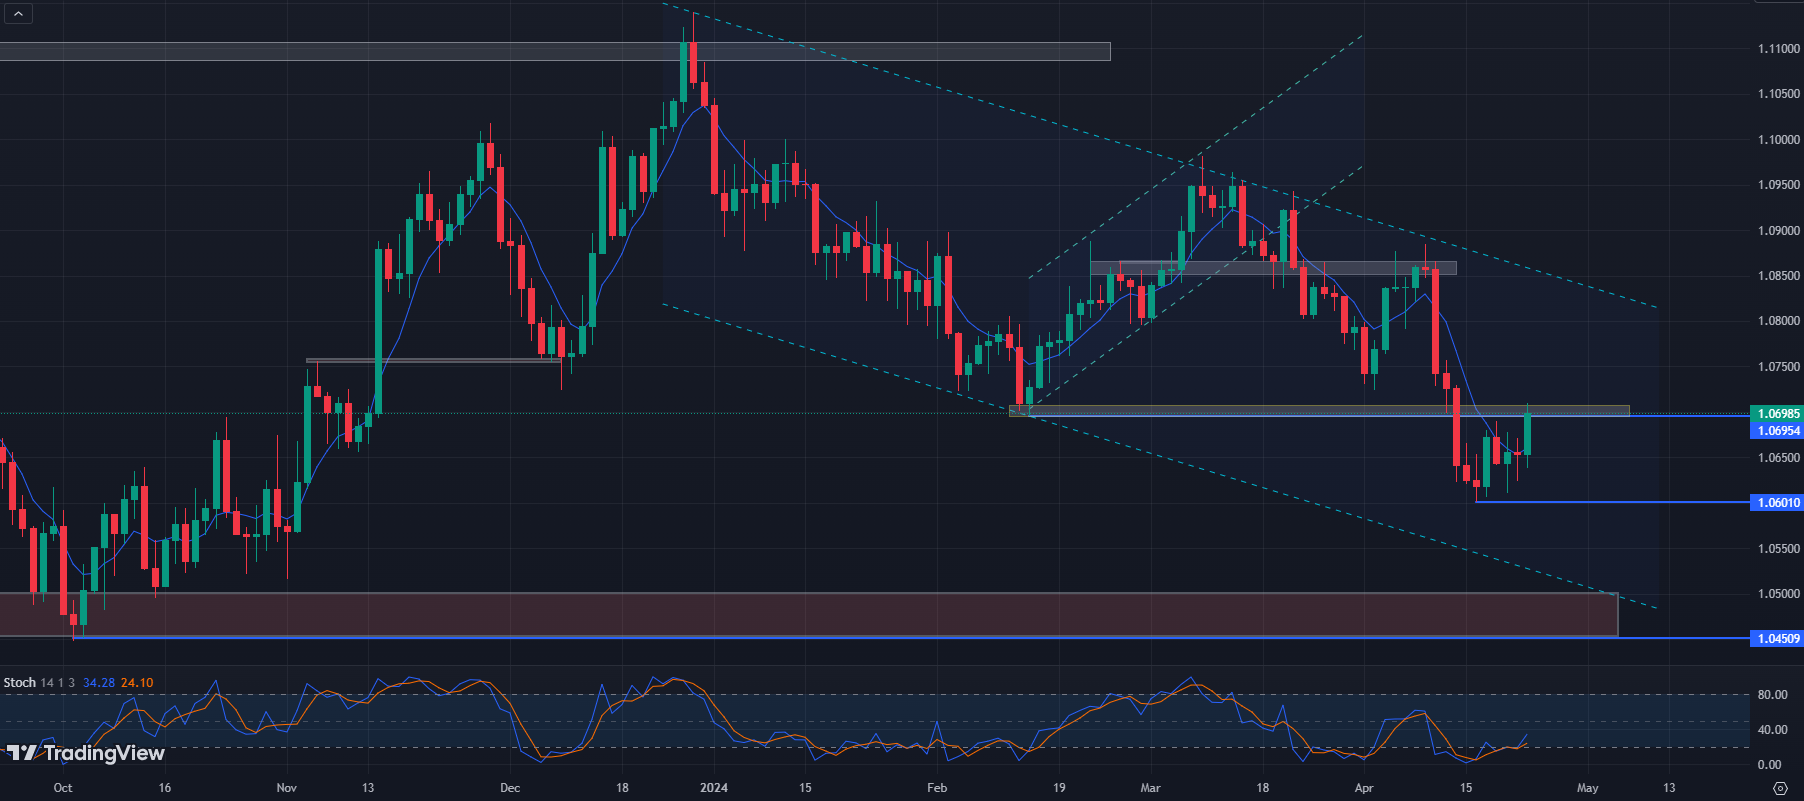Click the Oct label on time axis
Image resolution: width=1804 pixels, height=801 pixels.
(x=63, y=788)
